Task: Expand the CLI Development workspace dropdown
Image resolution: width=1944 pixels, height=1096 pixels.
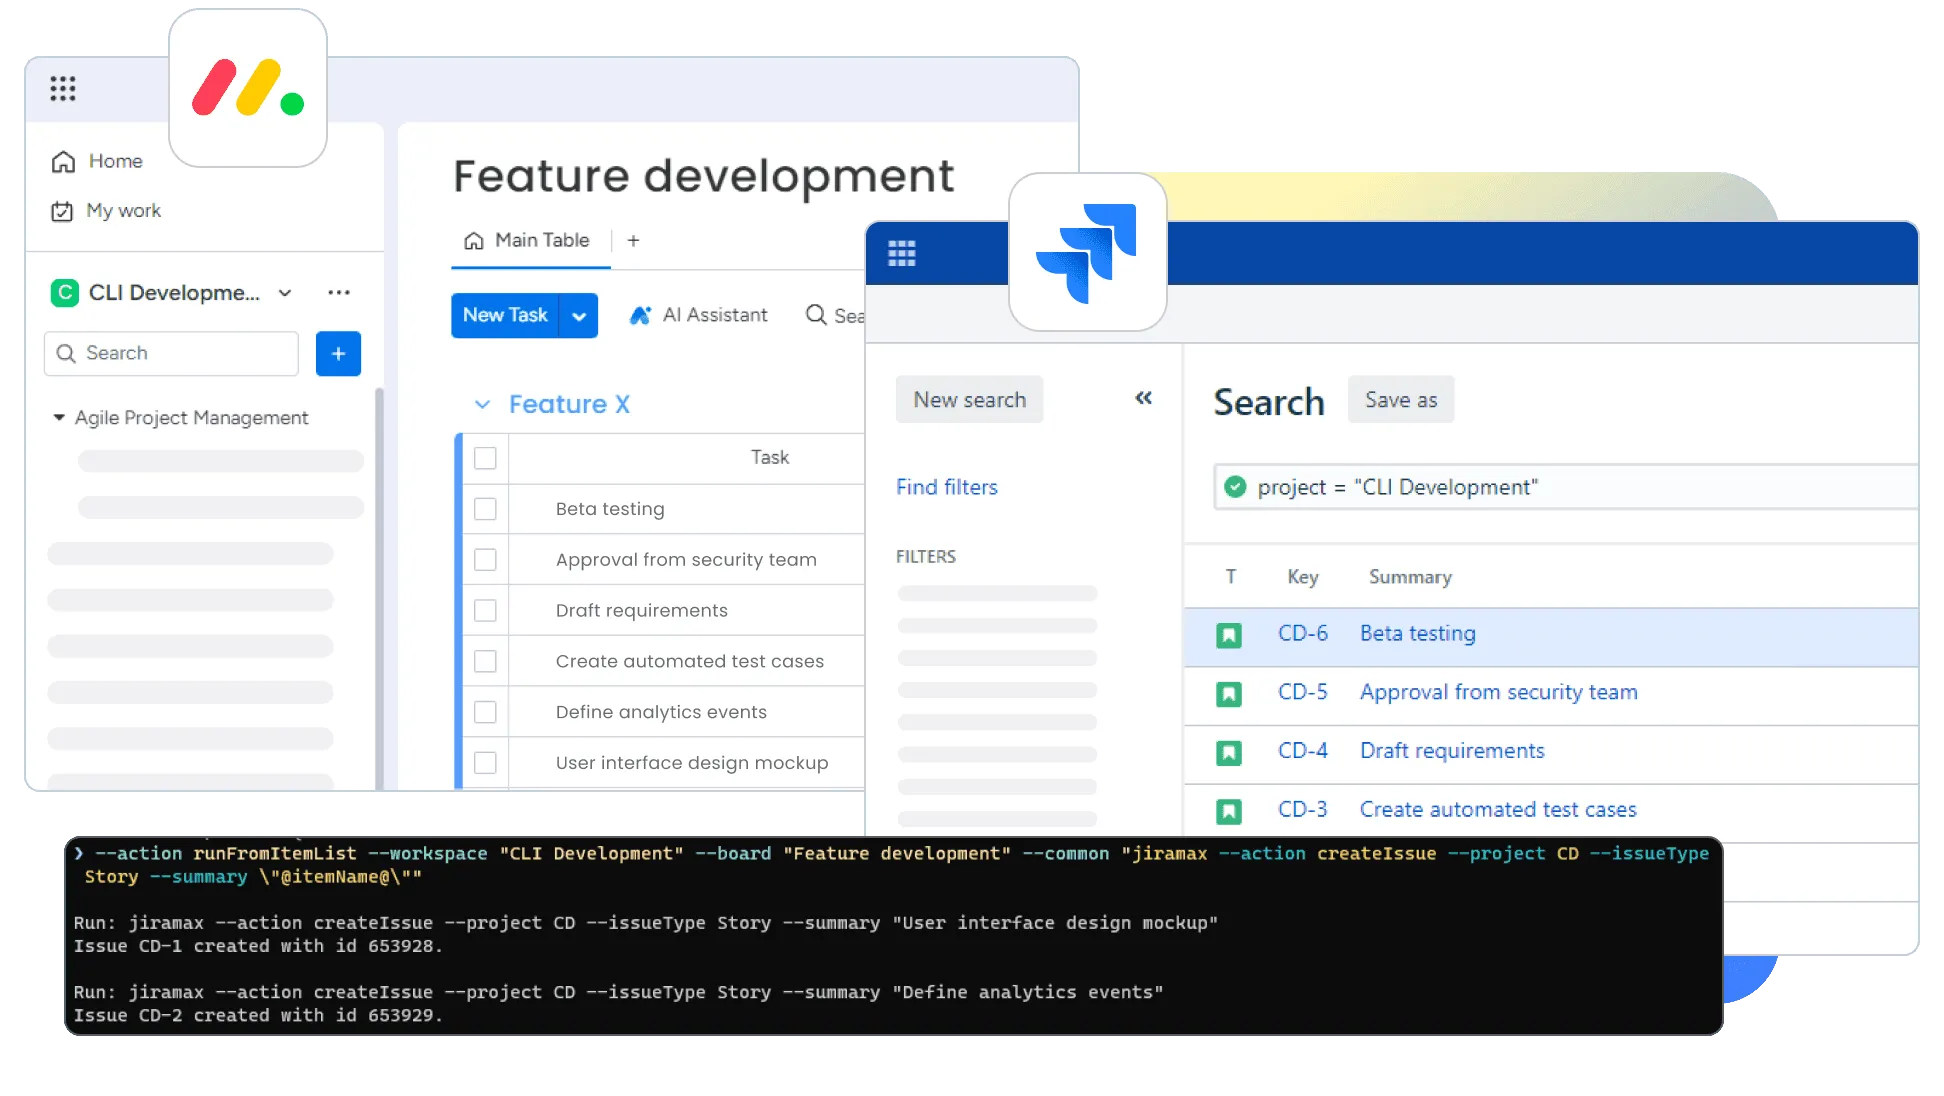Action: click(x=285, y=293)
